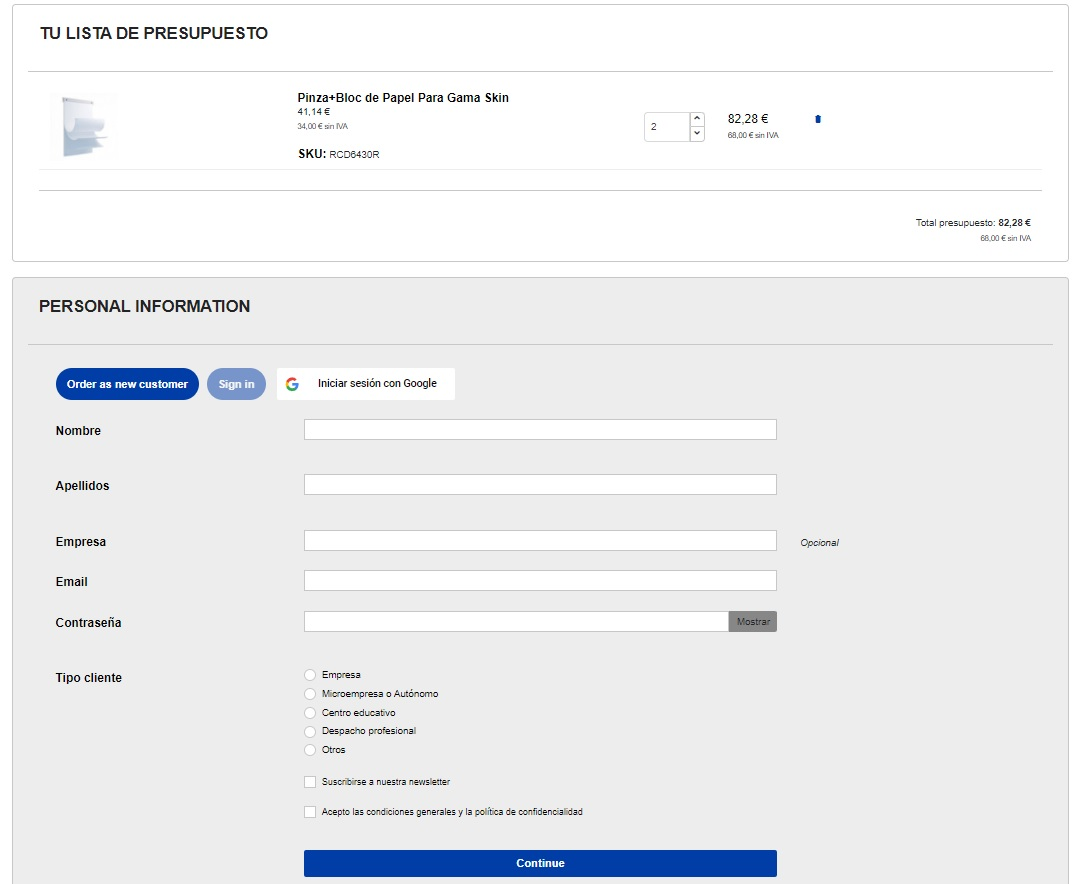Click the PERSONAL INFORMATION heading
Viewport: 1087px width, 884px height.
pos(144,306)
